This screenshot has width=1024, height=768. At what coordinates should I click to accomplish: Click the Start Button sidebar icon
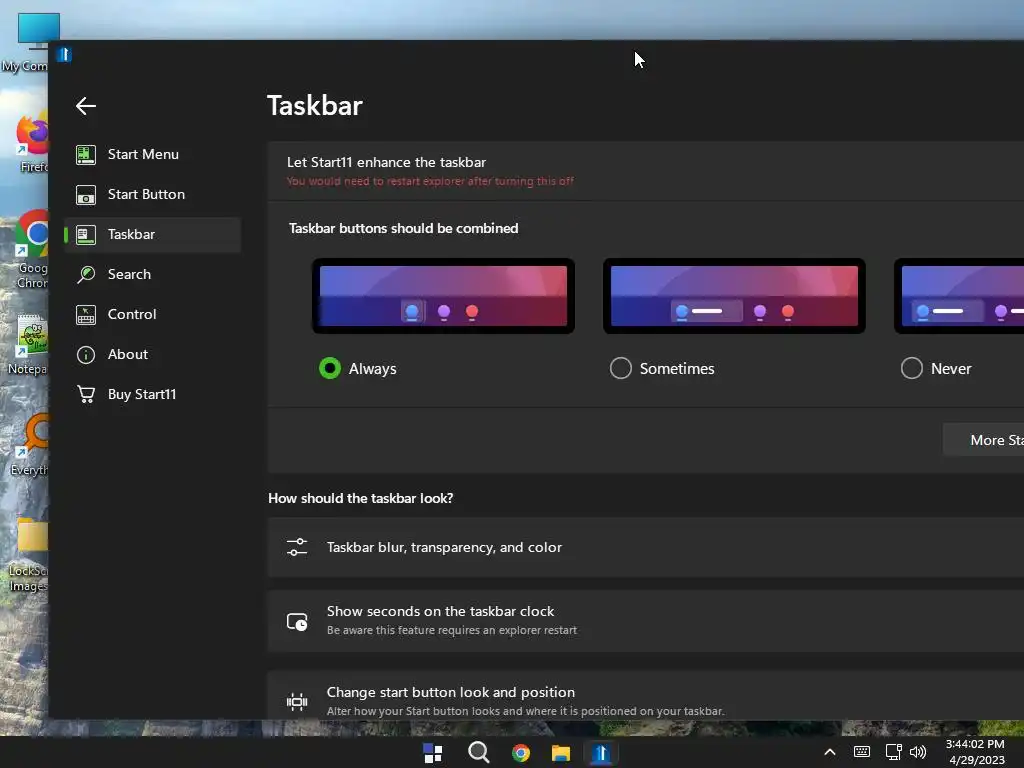coord(86,195)
